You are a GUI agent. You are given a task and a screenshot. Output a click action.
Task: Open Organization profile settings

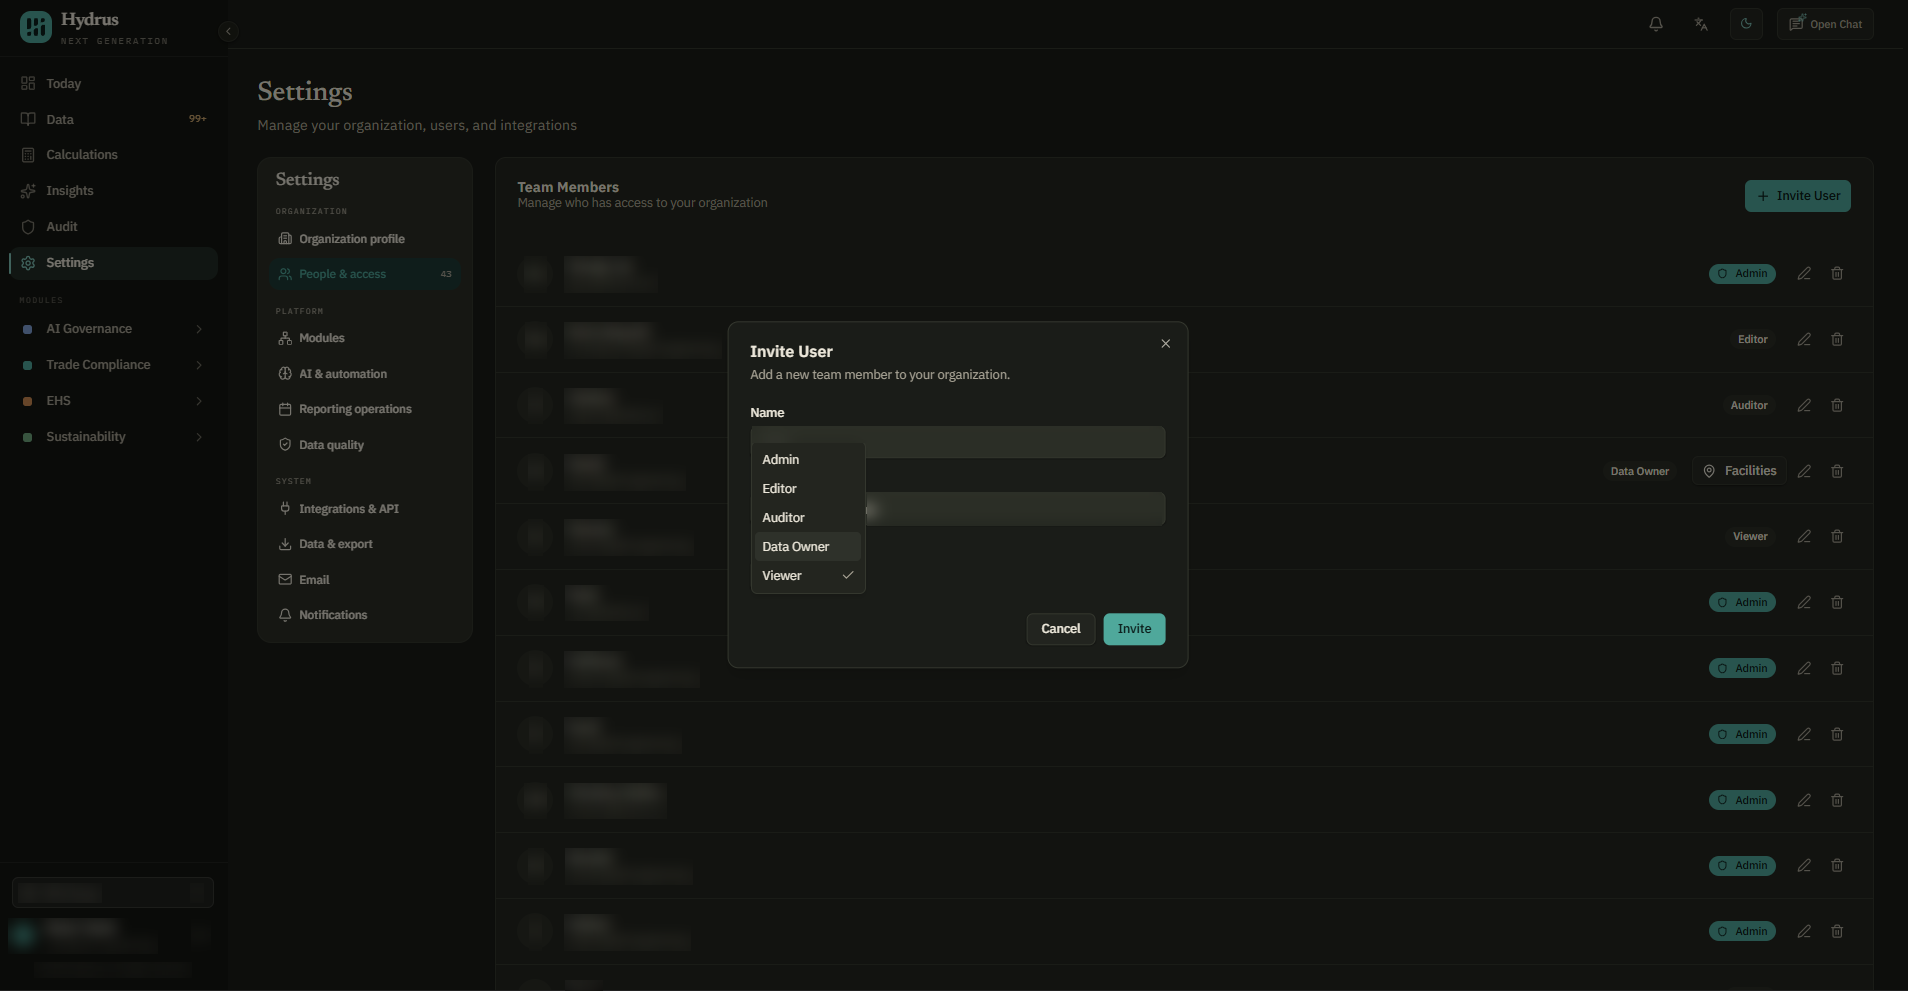coord(365,239)
